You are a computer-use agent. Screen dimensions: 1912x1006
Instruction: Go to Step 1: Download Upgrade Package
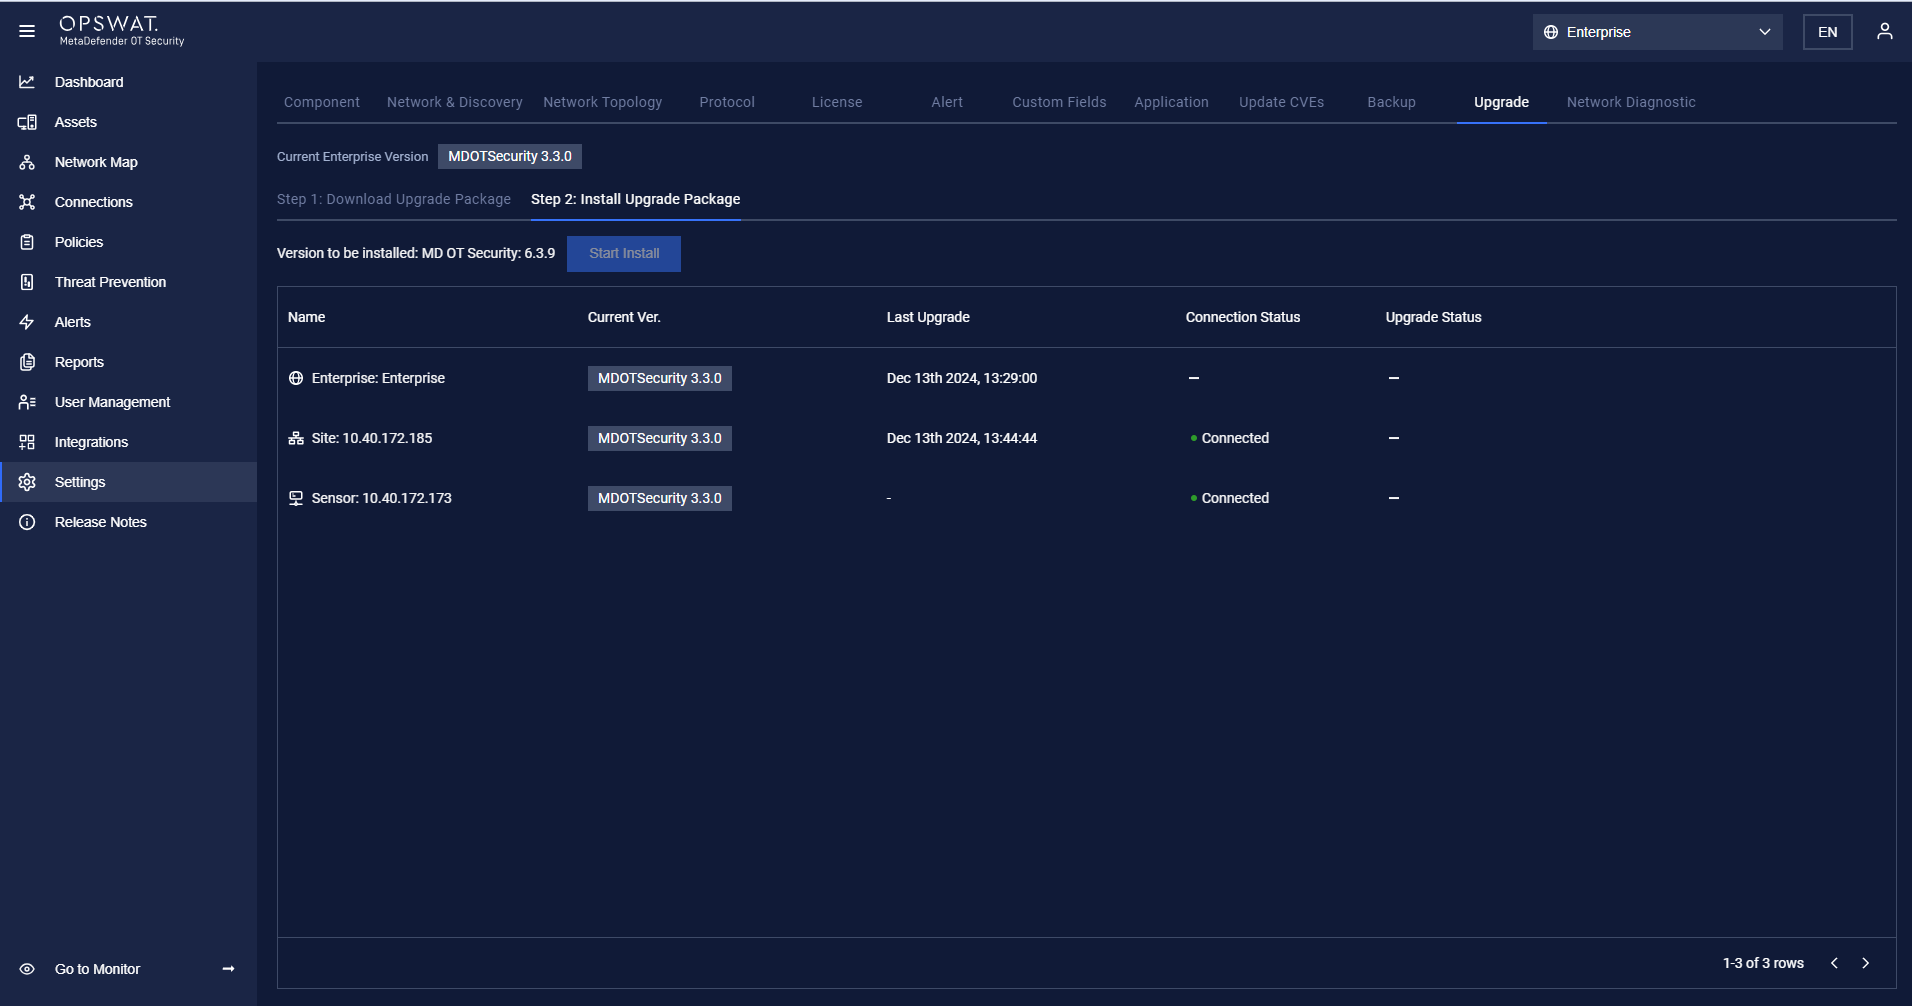(x=394, y=199)
